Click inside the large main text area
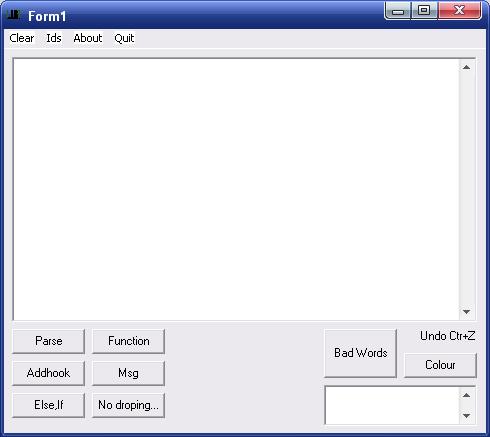The width and height of the screenshot is (490, 437). tap(236, 189)
